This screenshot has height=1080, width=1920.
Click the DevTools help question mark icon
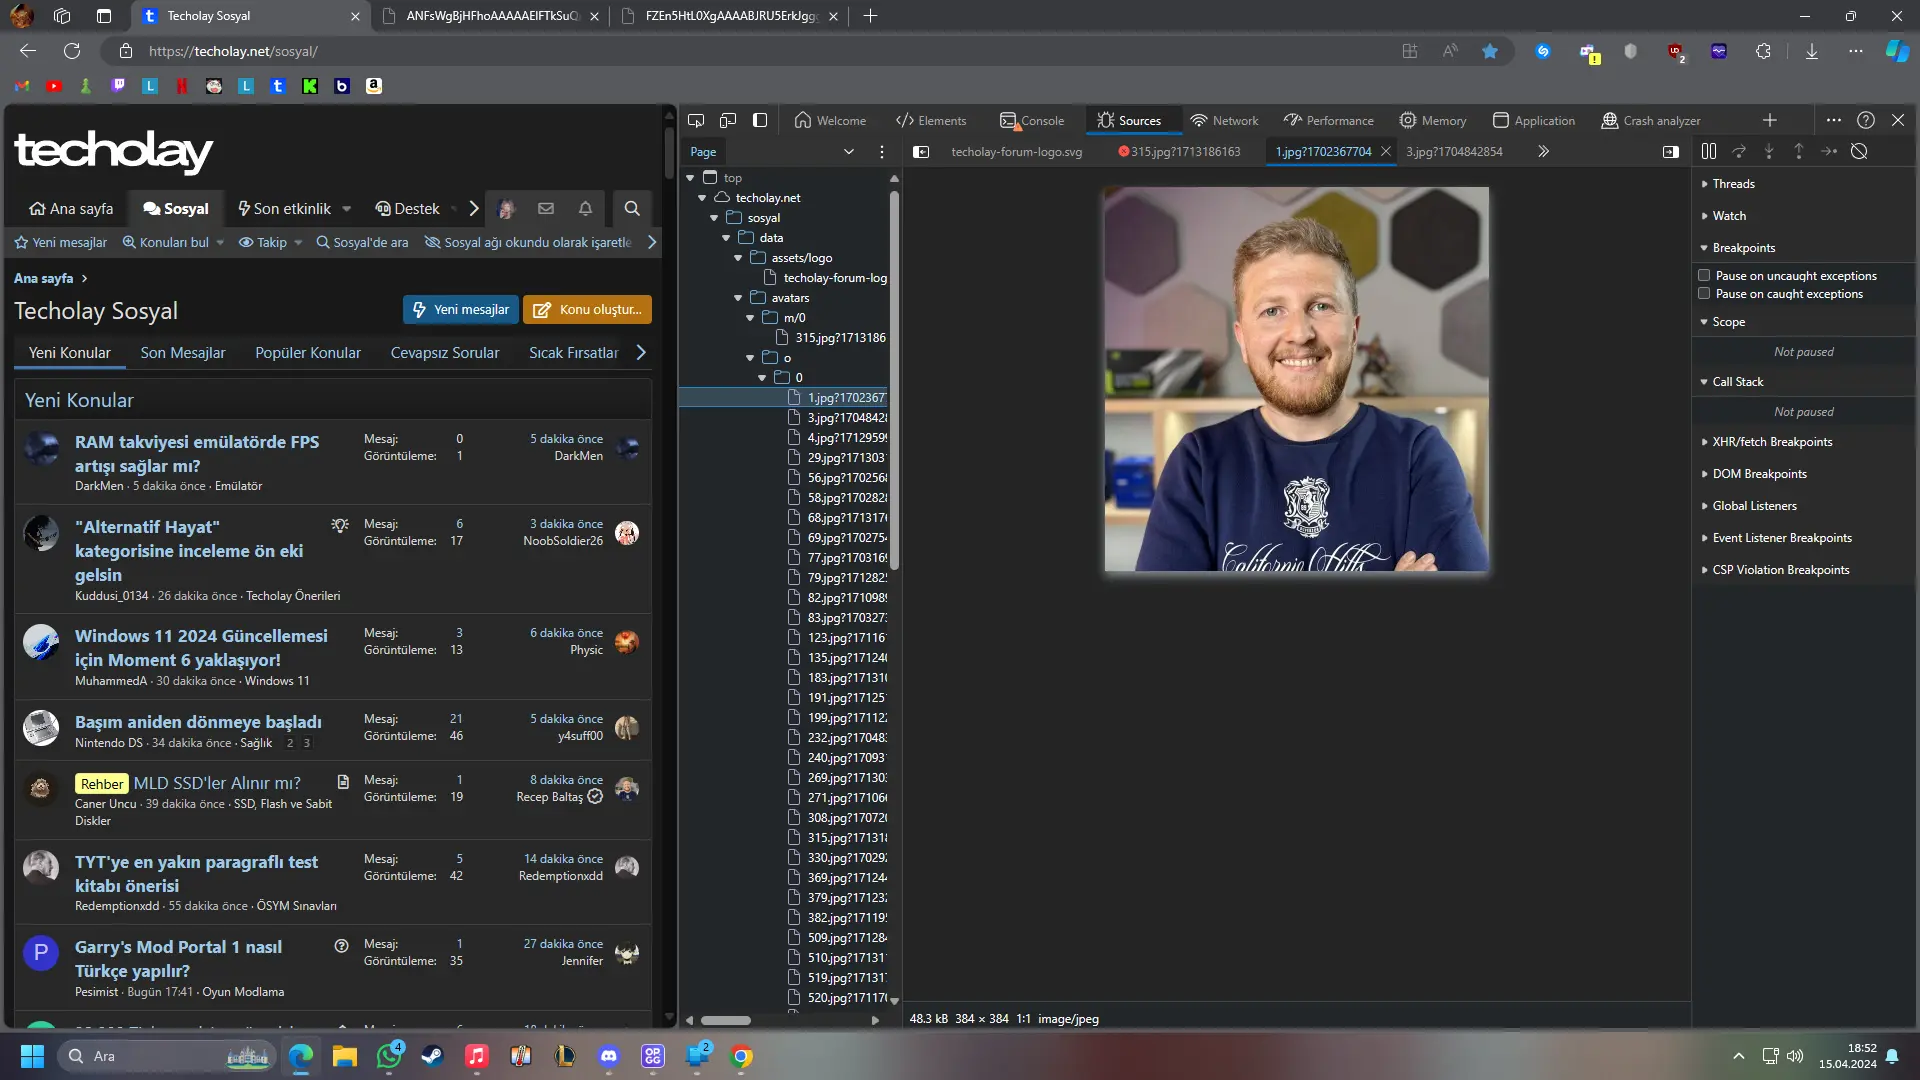click(x=1866, y=120)
